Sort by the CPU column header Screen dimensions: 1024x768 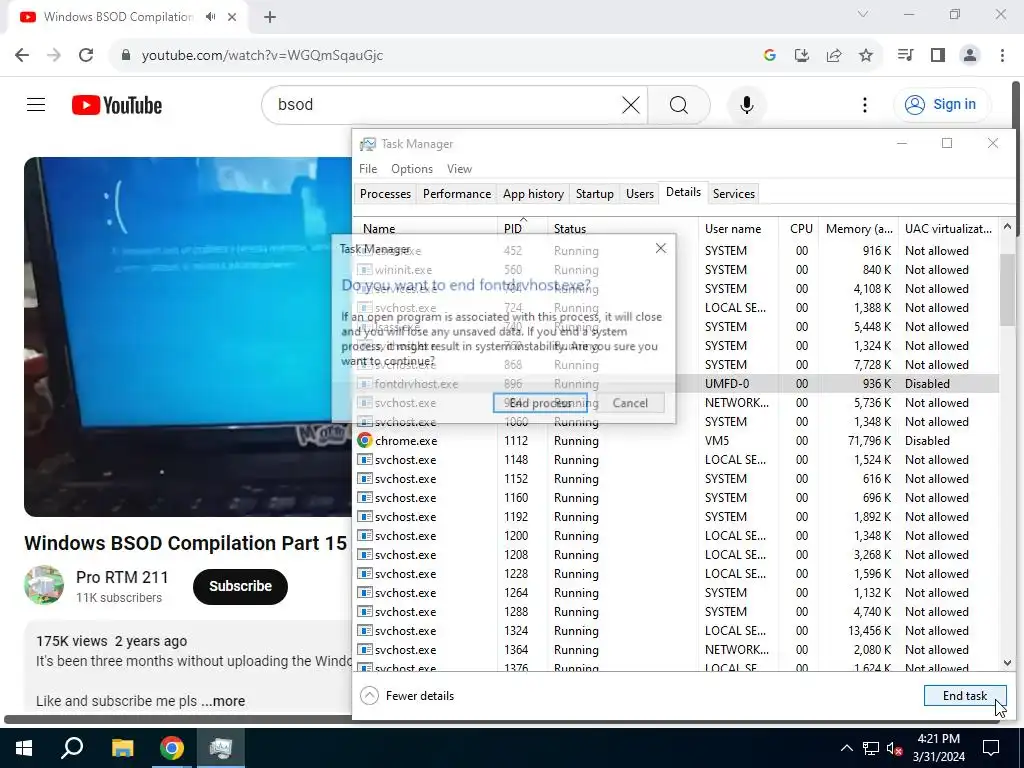[x=801, y=229]
